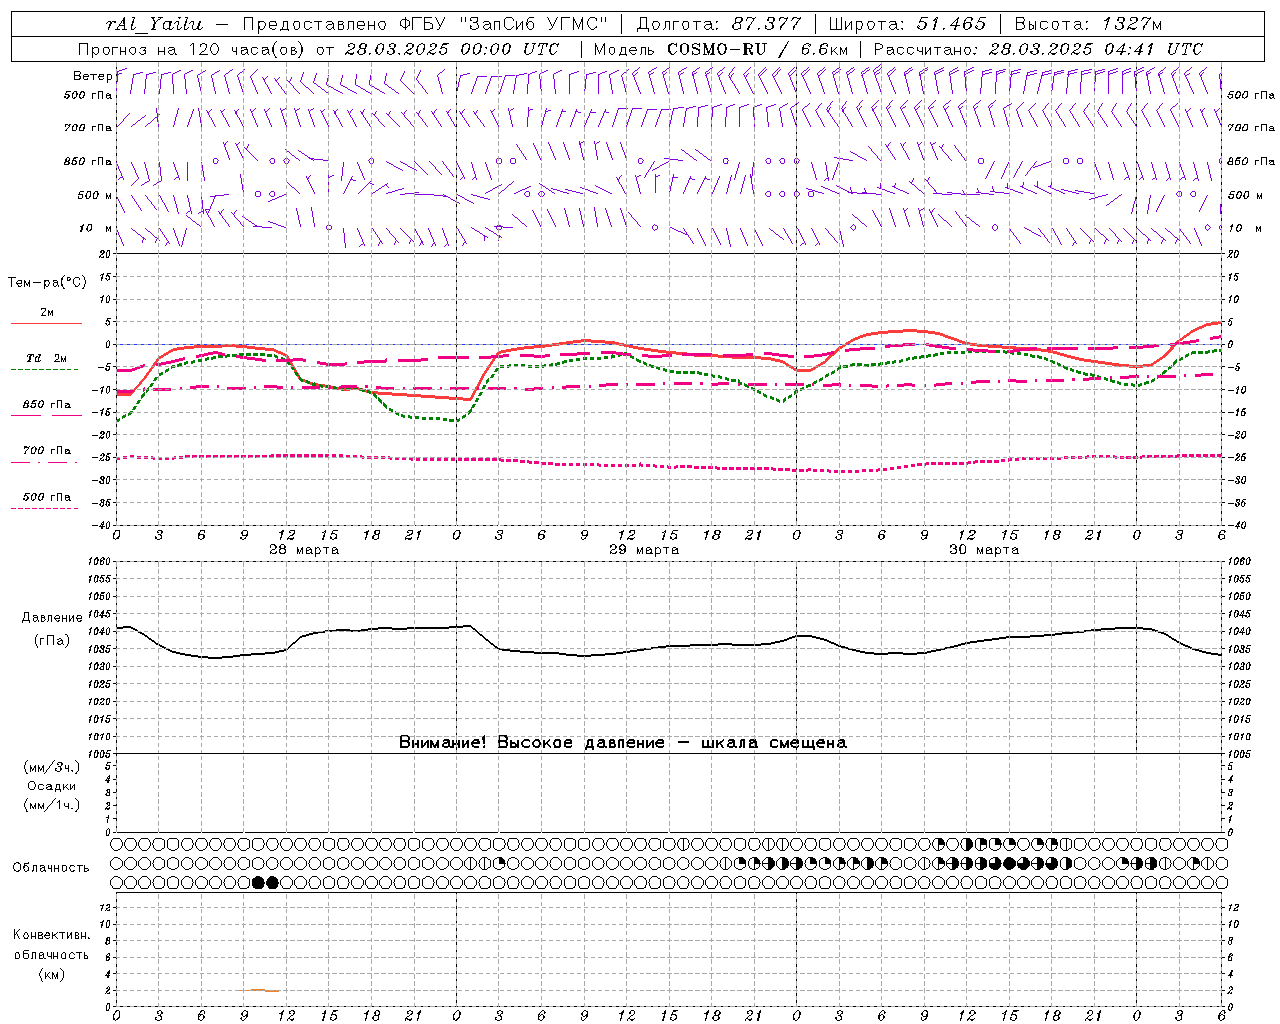Click the '700 гПа' entry in temperature legend
The image size is (1280, 1024).
coord(47,451)
